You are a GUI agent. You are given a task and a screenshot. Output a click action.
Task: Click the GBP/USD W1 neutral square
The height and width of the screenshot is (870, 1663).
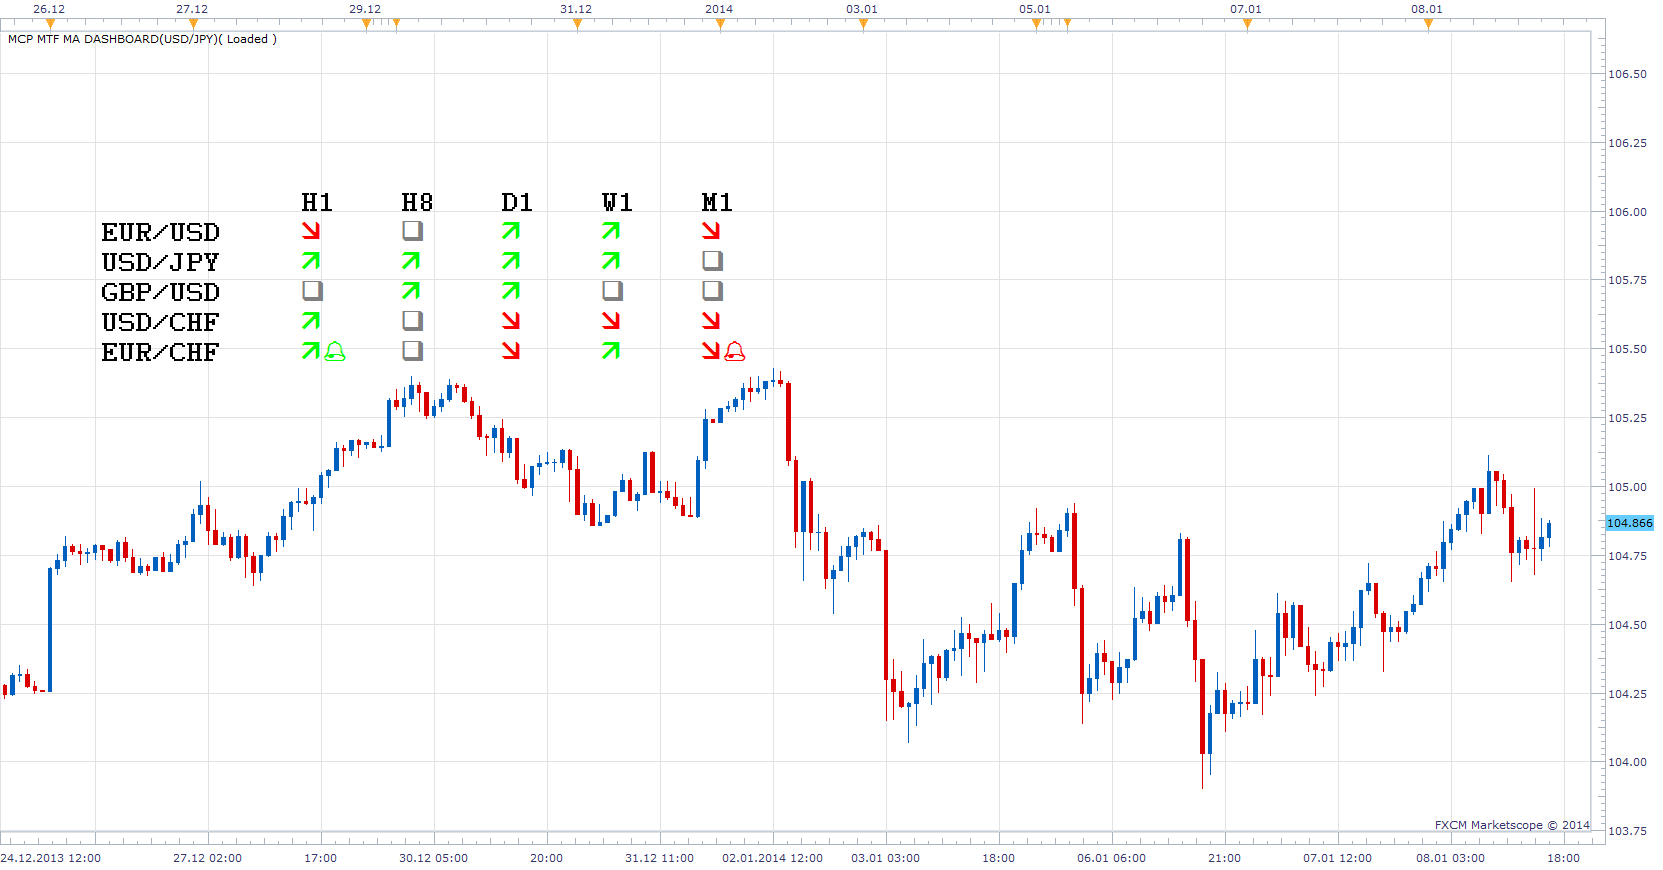(612, 291)
